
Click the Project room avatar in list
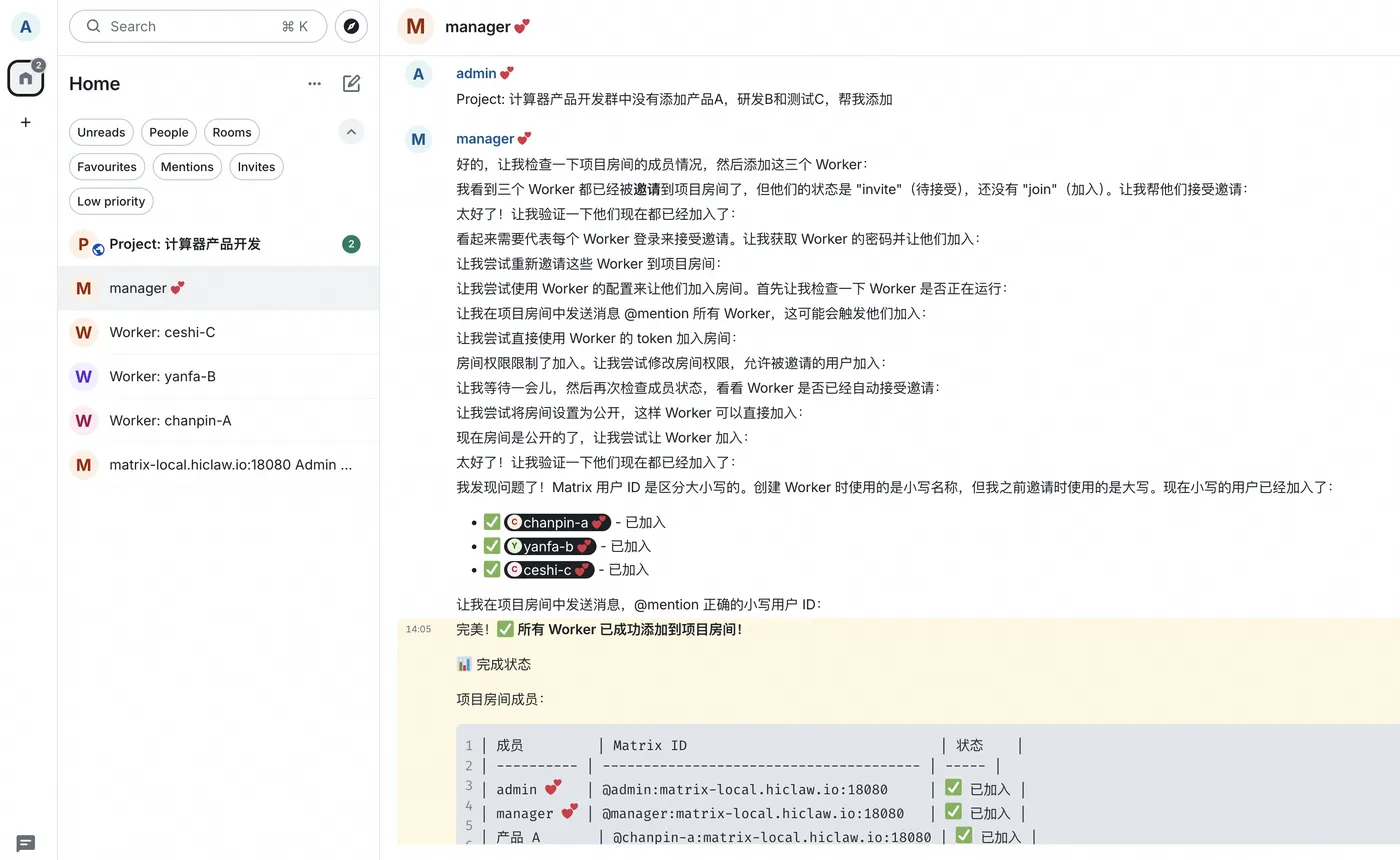[x=84, y=244]
